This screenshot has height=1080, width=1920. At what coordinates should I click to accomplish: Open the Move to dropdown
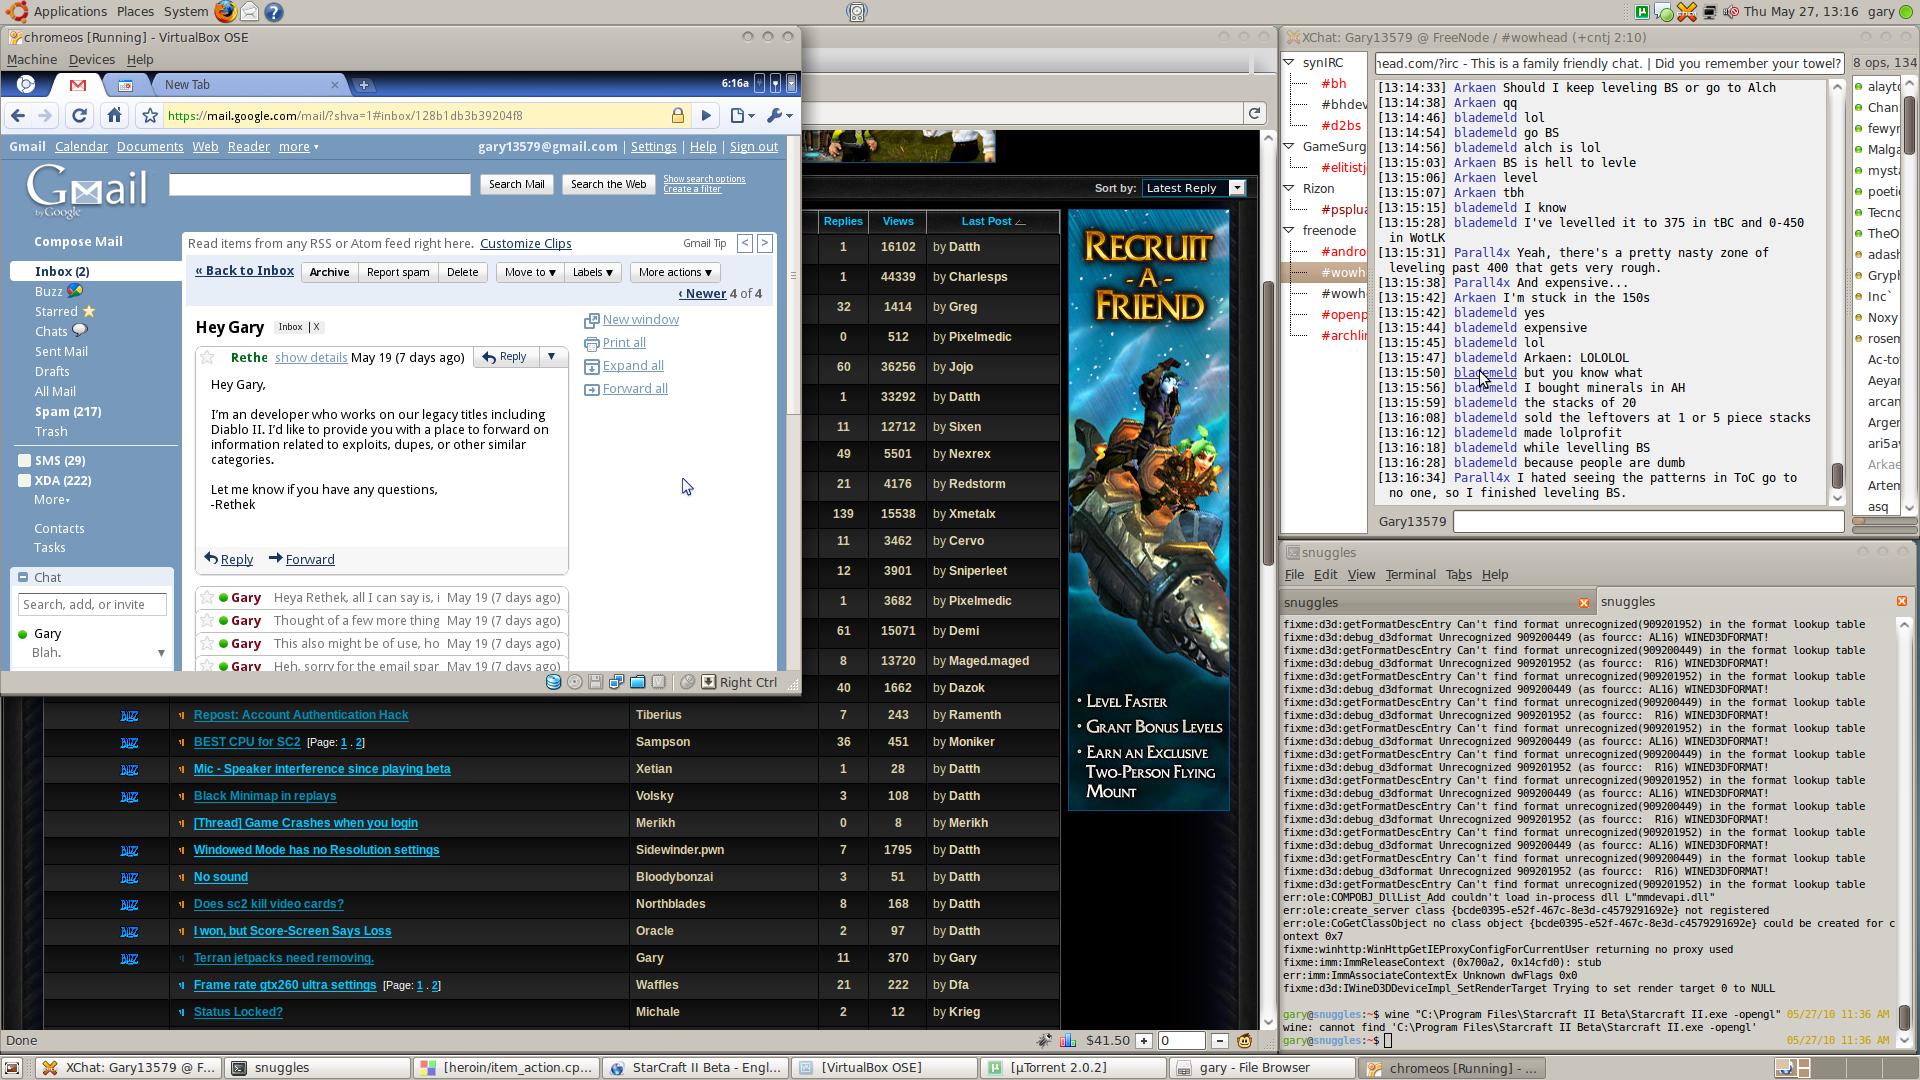pyautogui.click(x=529, y=272)
